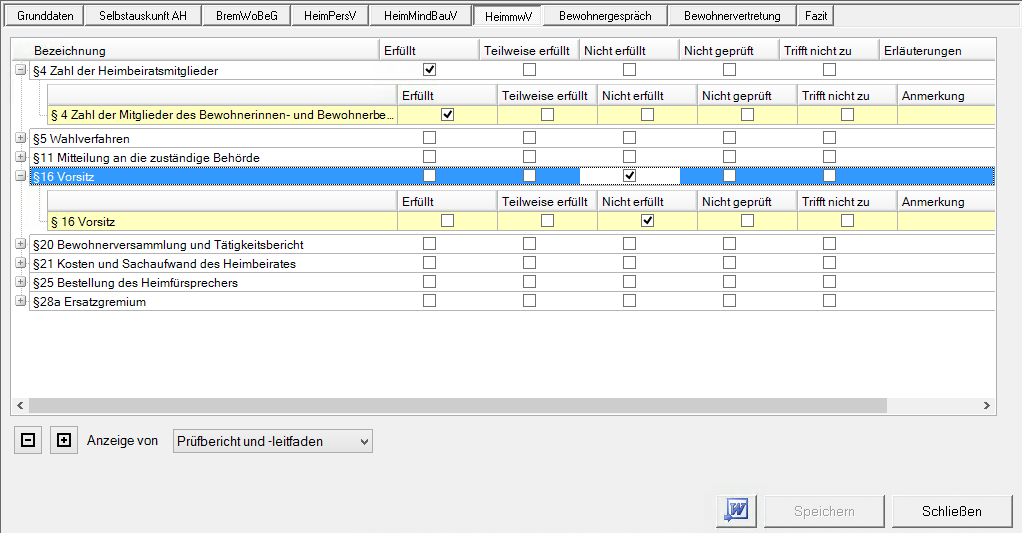Expand the §5 Wahlverfahren row
1022x533 pixels.
(x=21, y=138)
